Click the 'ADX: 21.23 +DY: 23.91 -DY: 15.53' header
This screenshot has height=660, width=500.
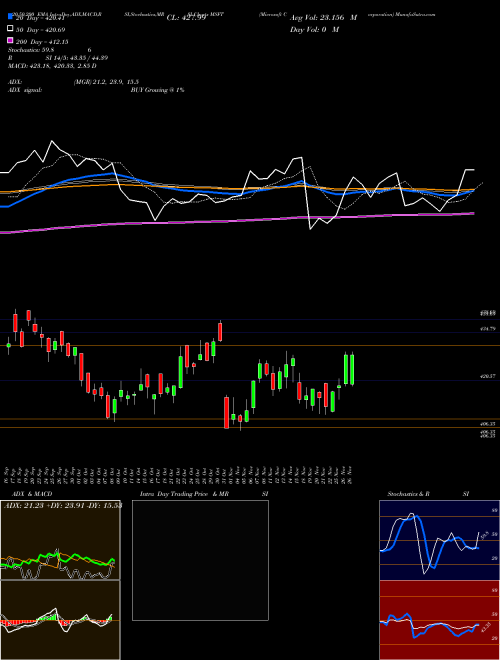(x=63, y=505)
